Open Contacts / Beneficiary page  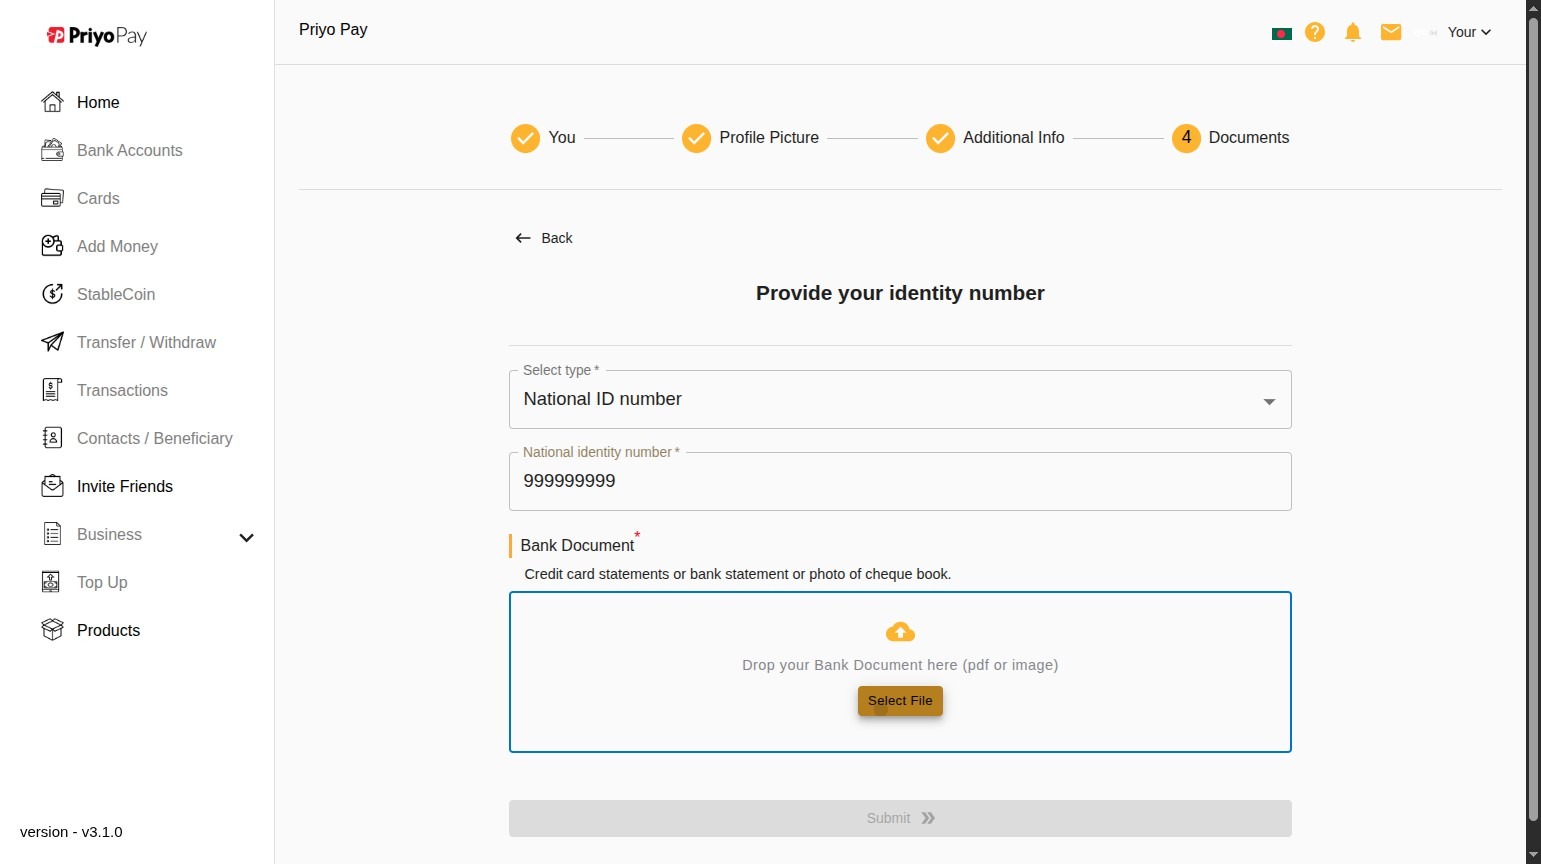[x=154, y=438]
